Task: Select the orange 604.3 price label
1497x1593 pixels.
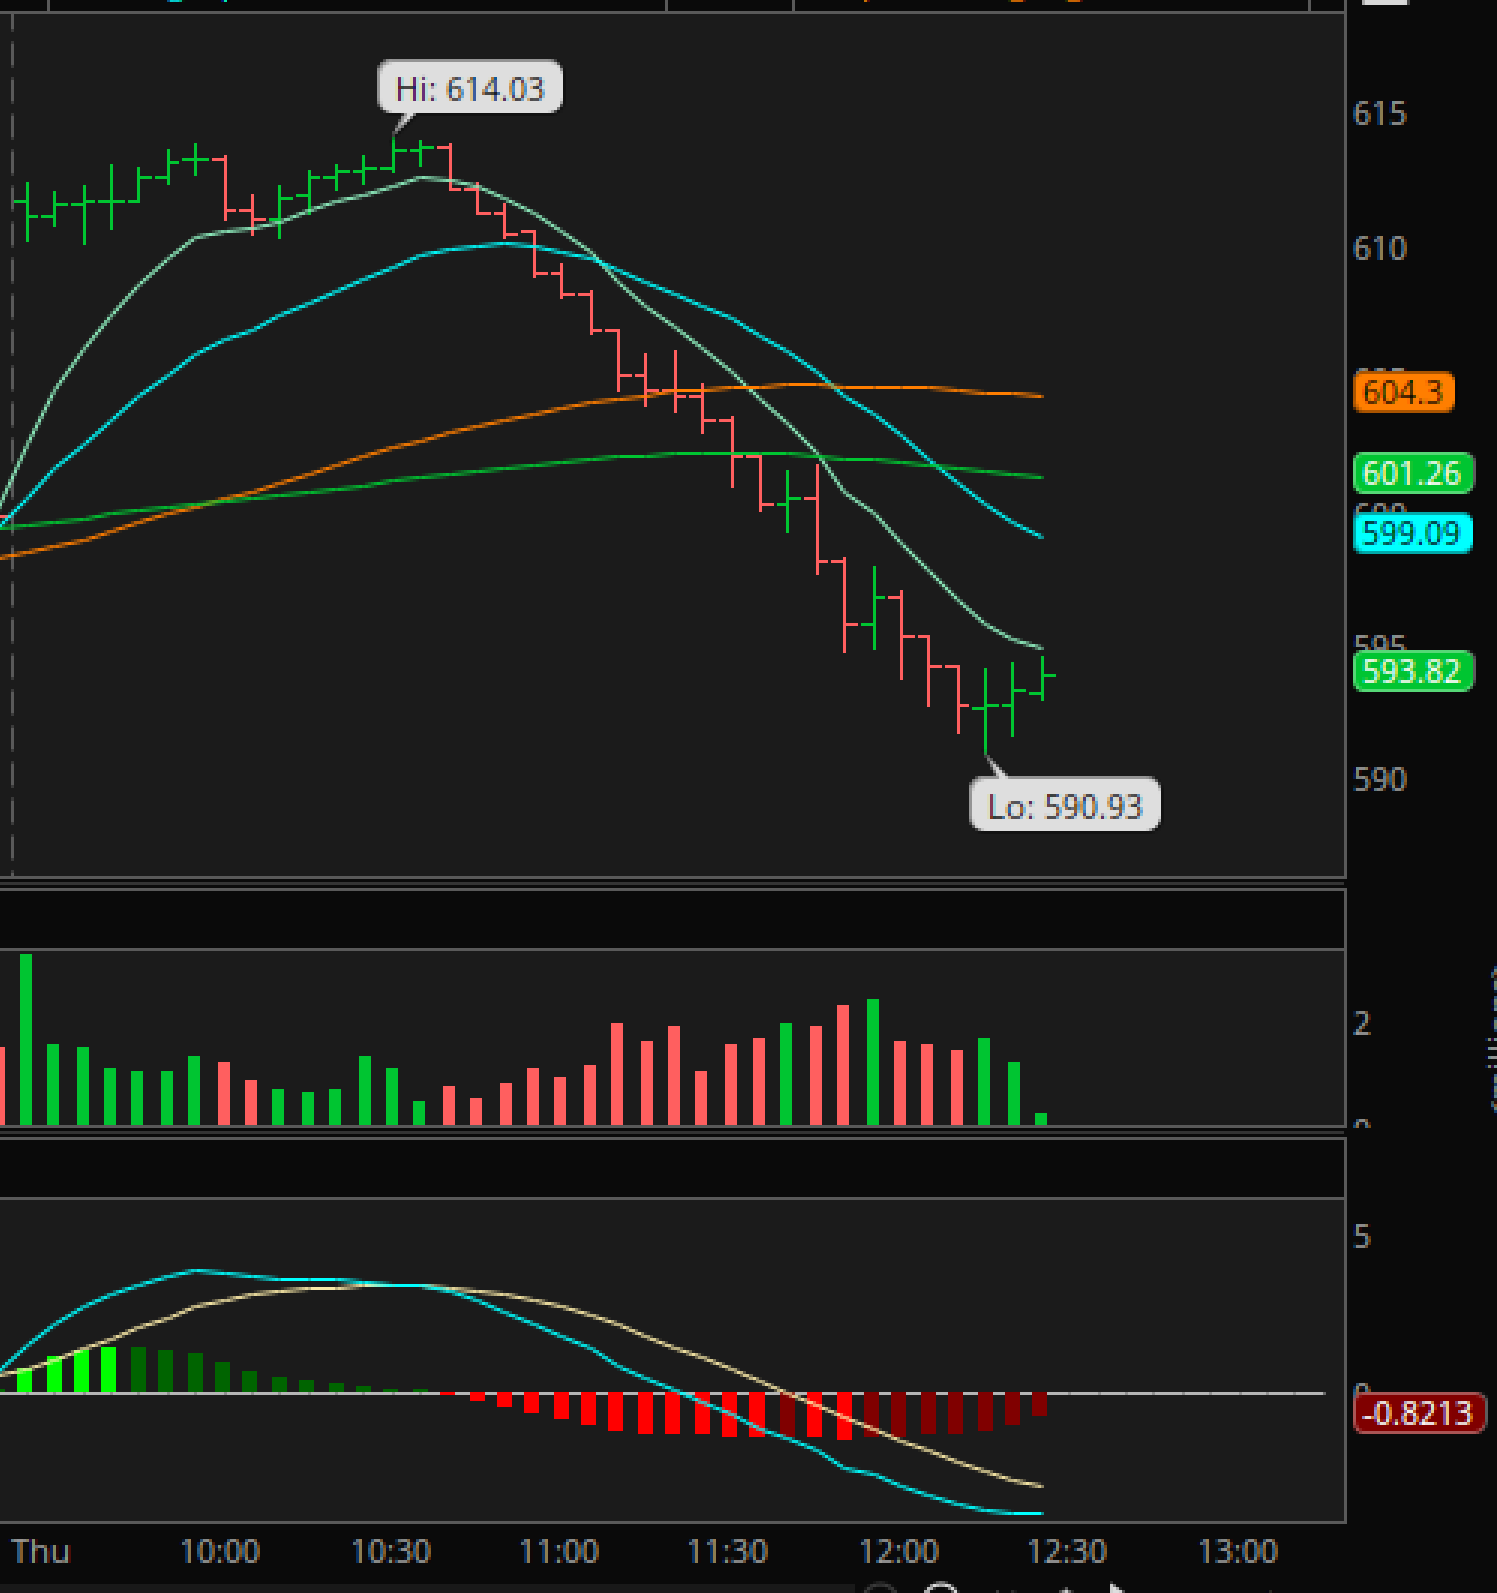Action: 1403,391
